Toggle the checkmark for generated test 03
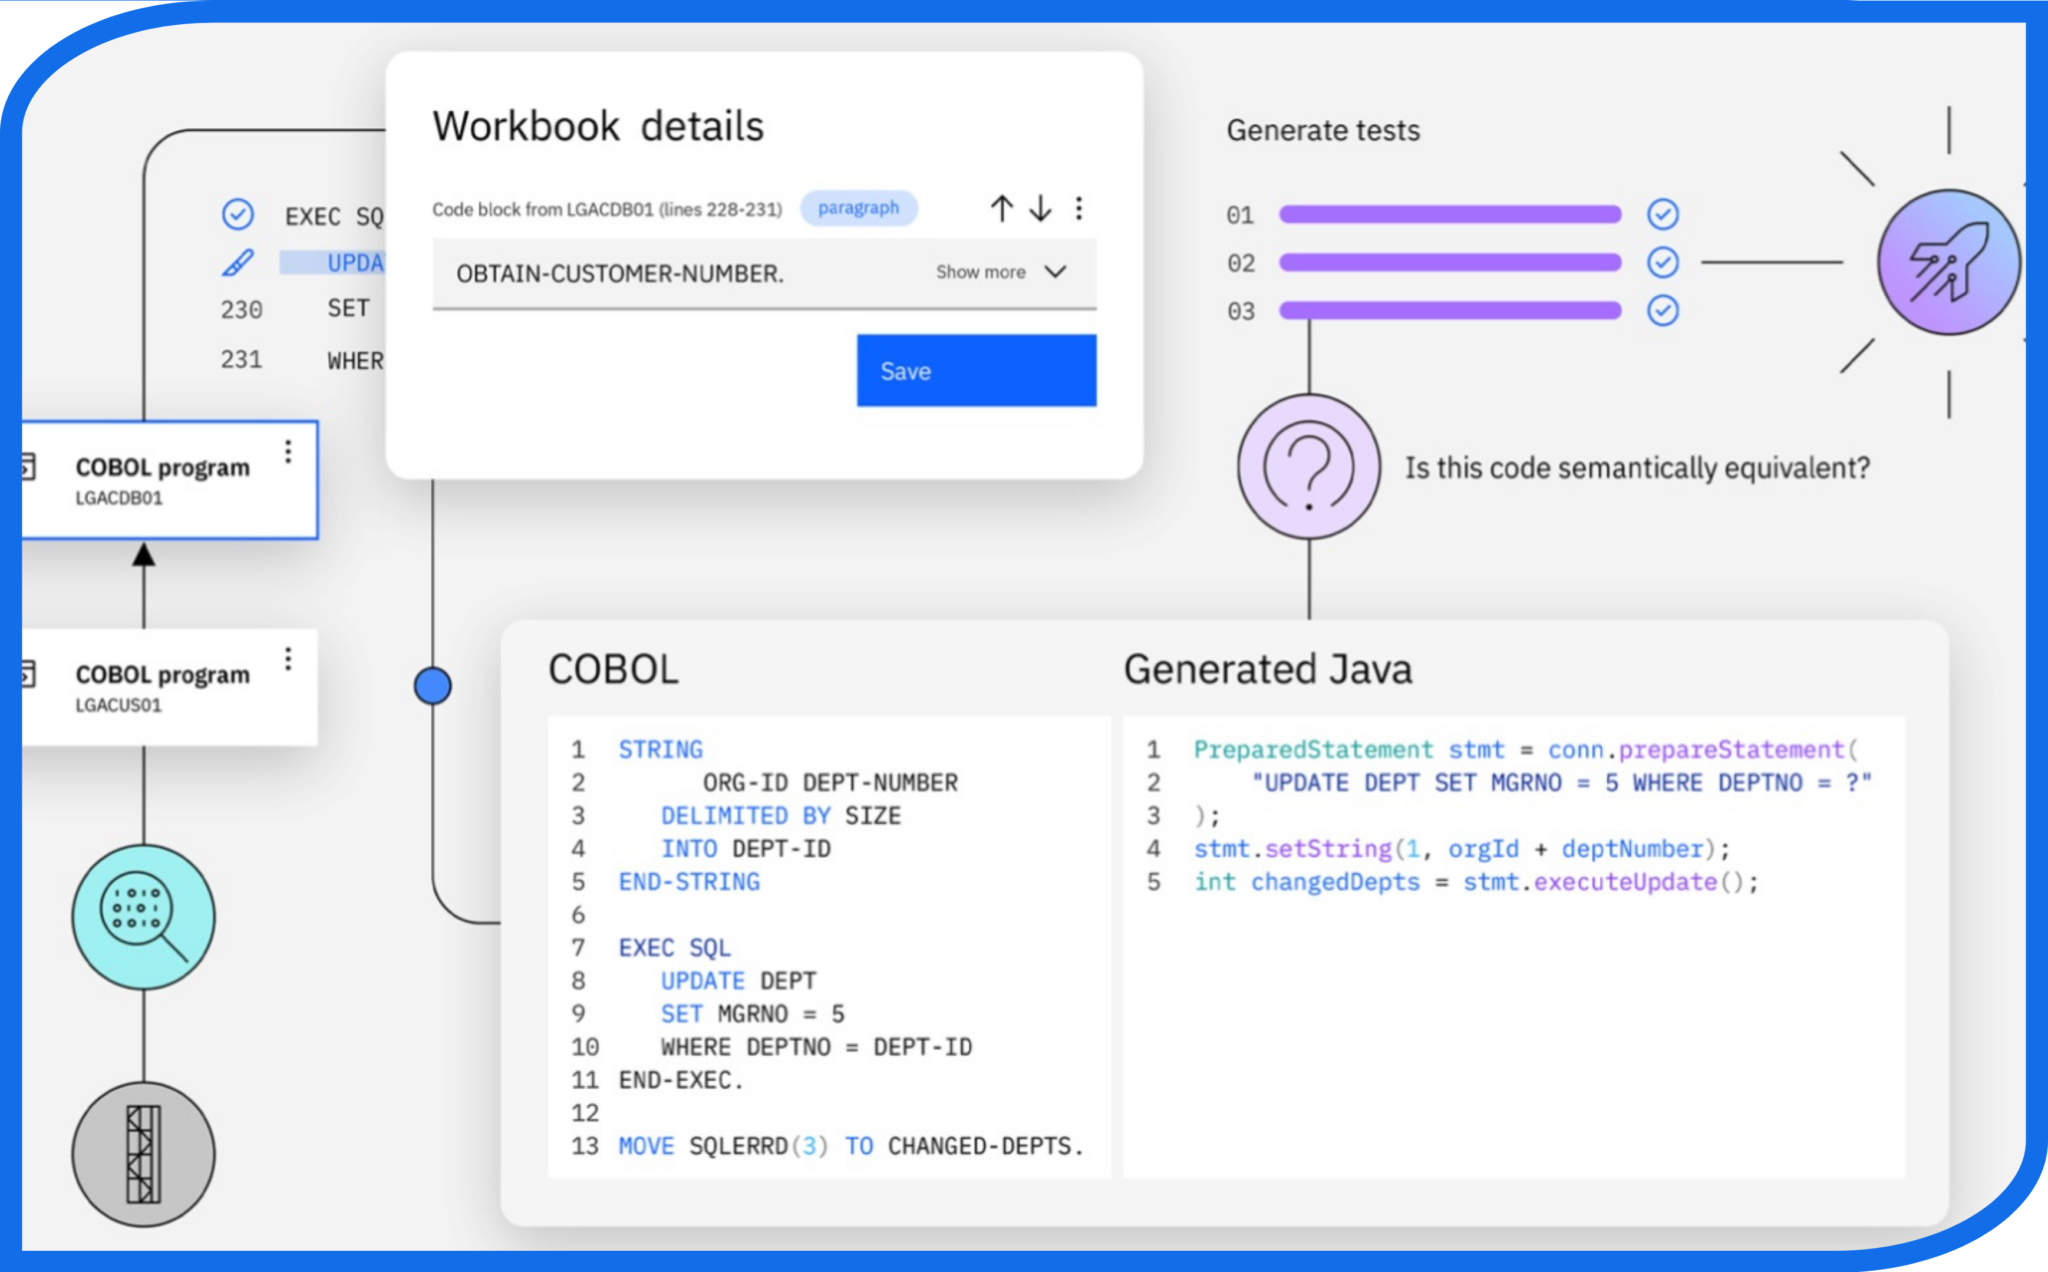Viewport: 2048px width, 1272px height. click(x=1662, y=311)
